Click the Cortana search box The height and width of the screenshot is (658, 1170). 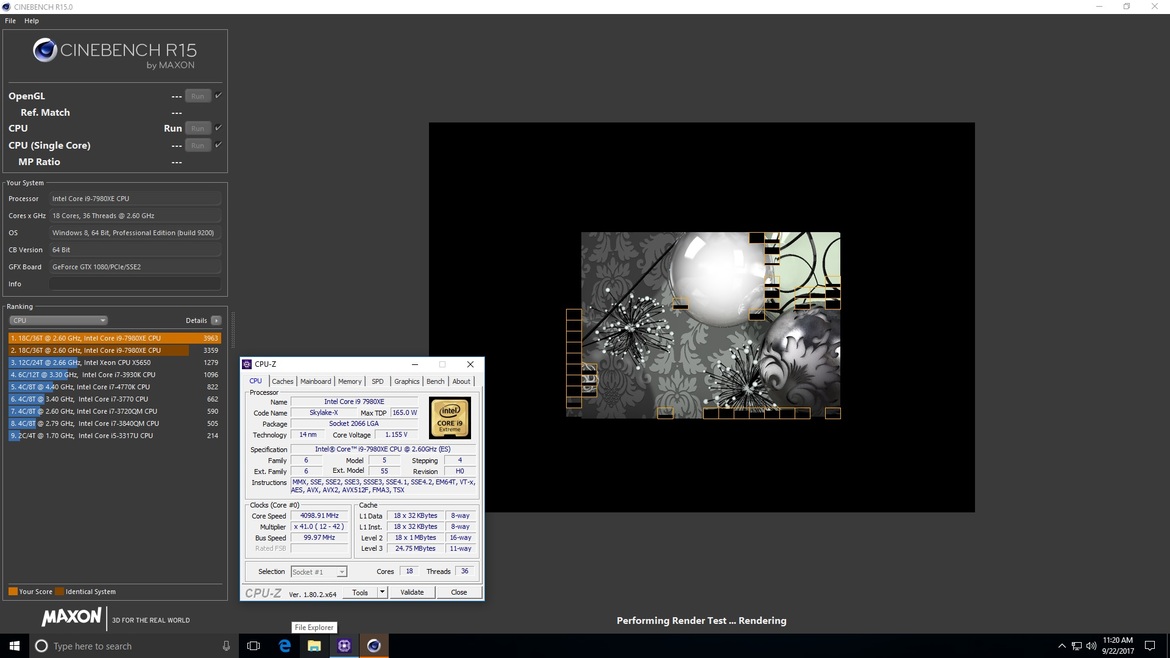[x=134, y=646]
